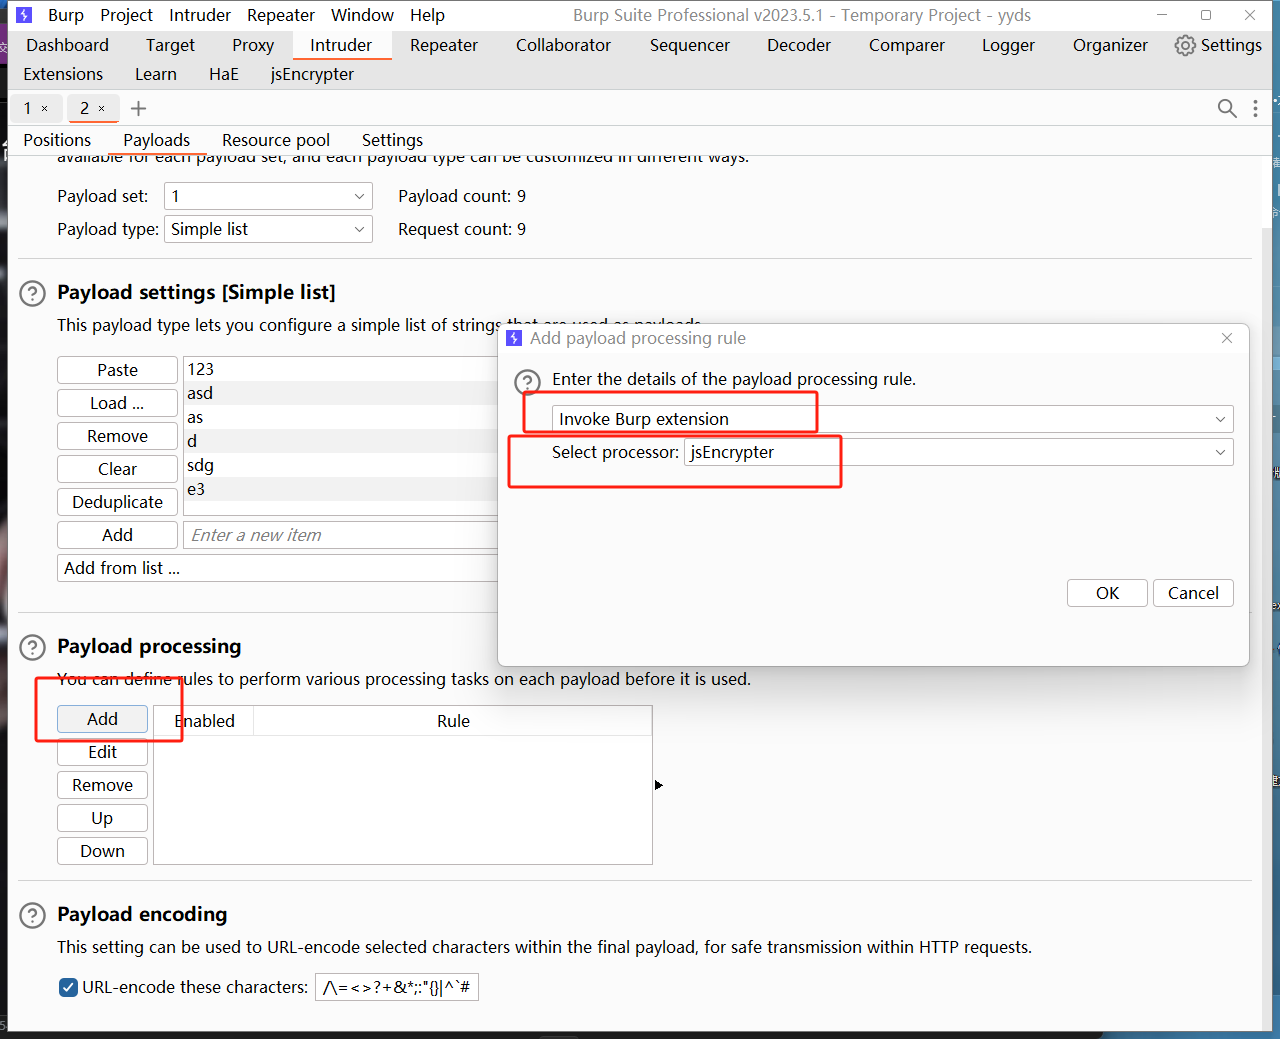Switch to the Comparer tab
The image size is (1280, 1039).
coord(907,45)
